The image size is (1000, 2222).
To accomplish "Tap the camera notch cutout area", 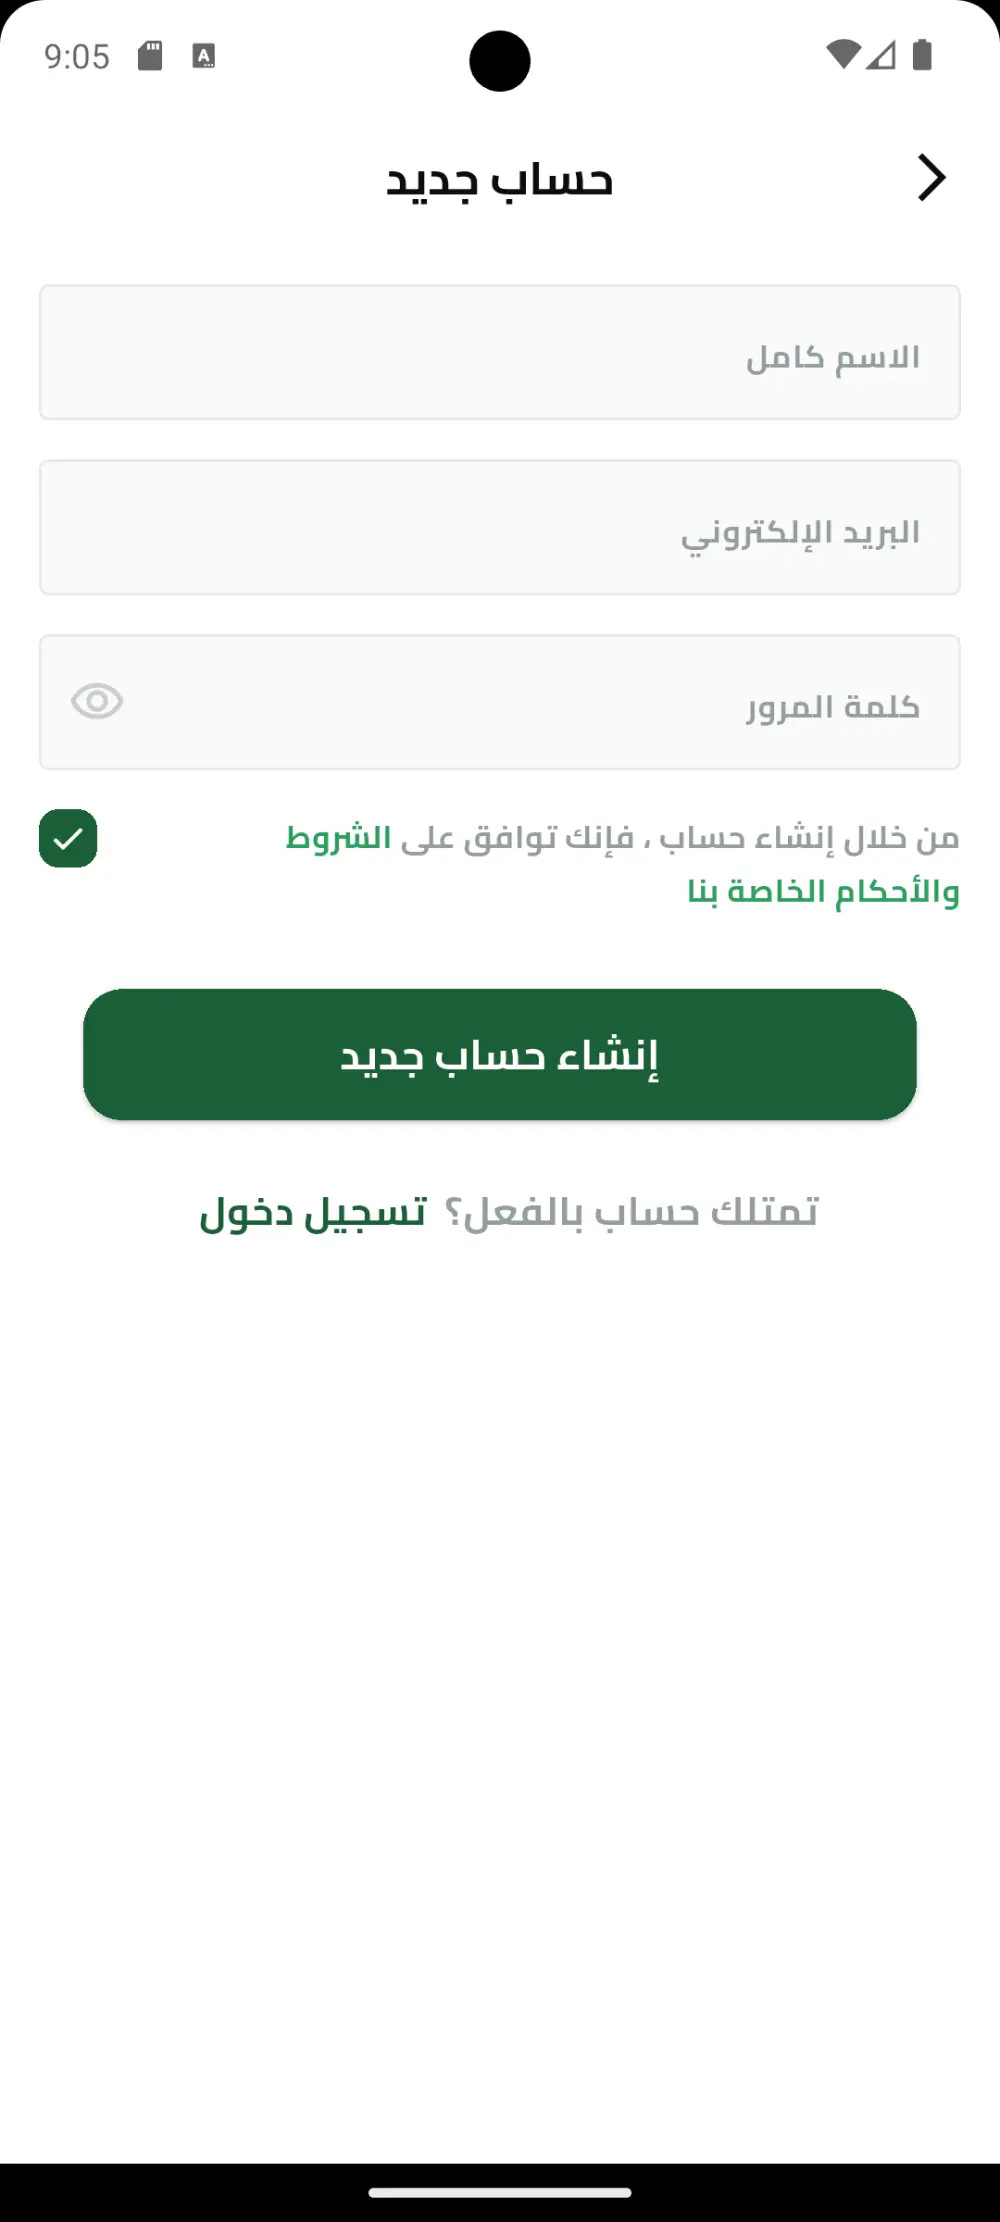I will coord(500,60).
